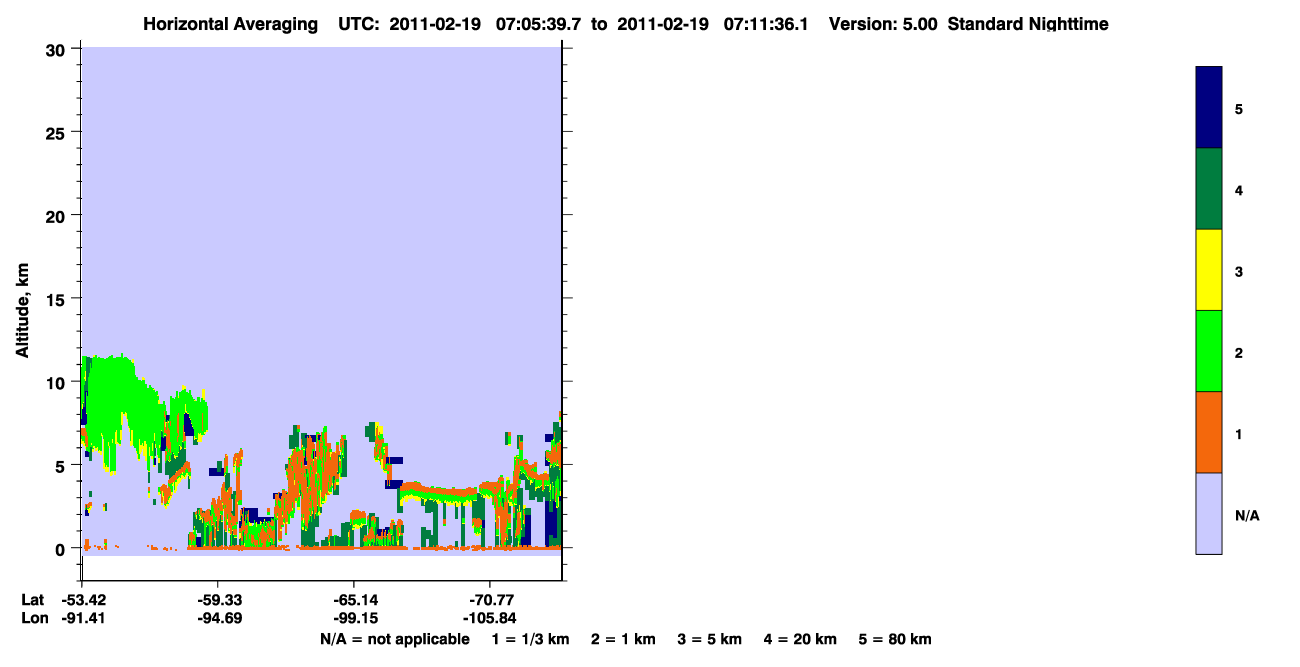
Task: Click the start time '07:05:39.7' in title
Action: click(x=537, y=24)
